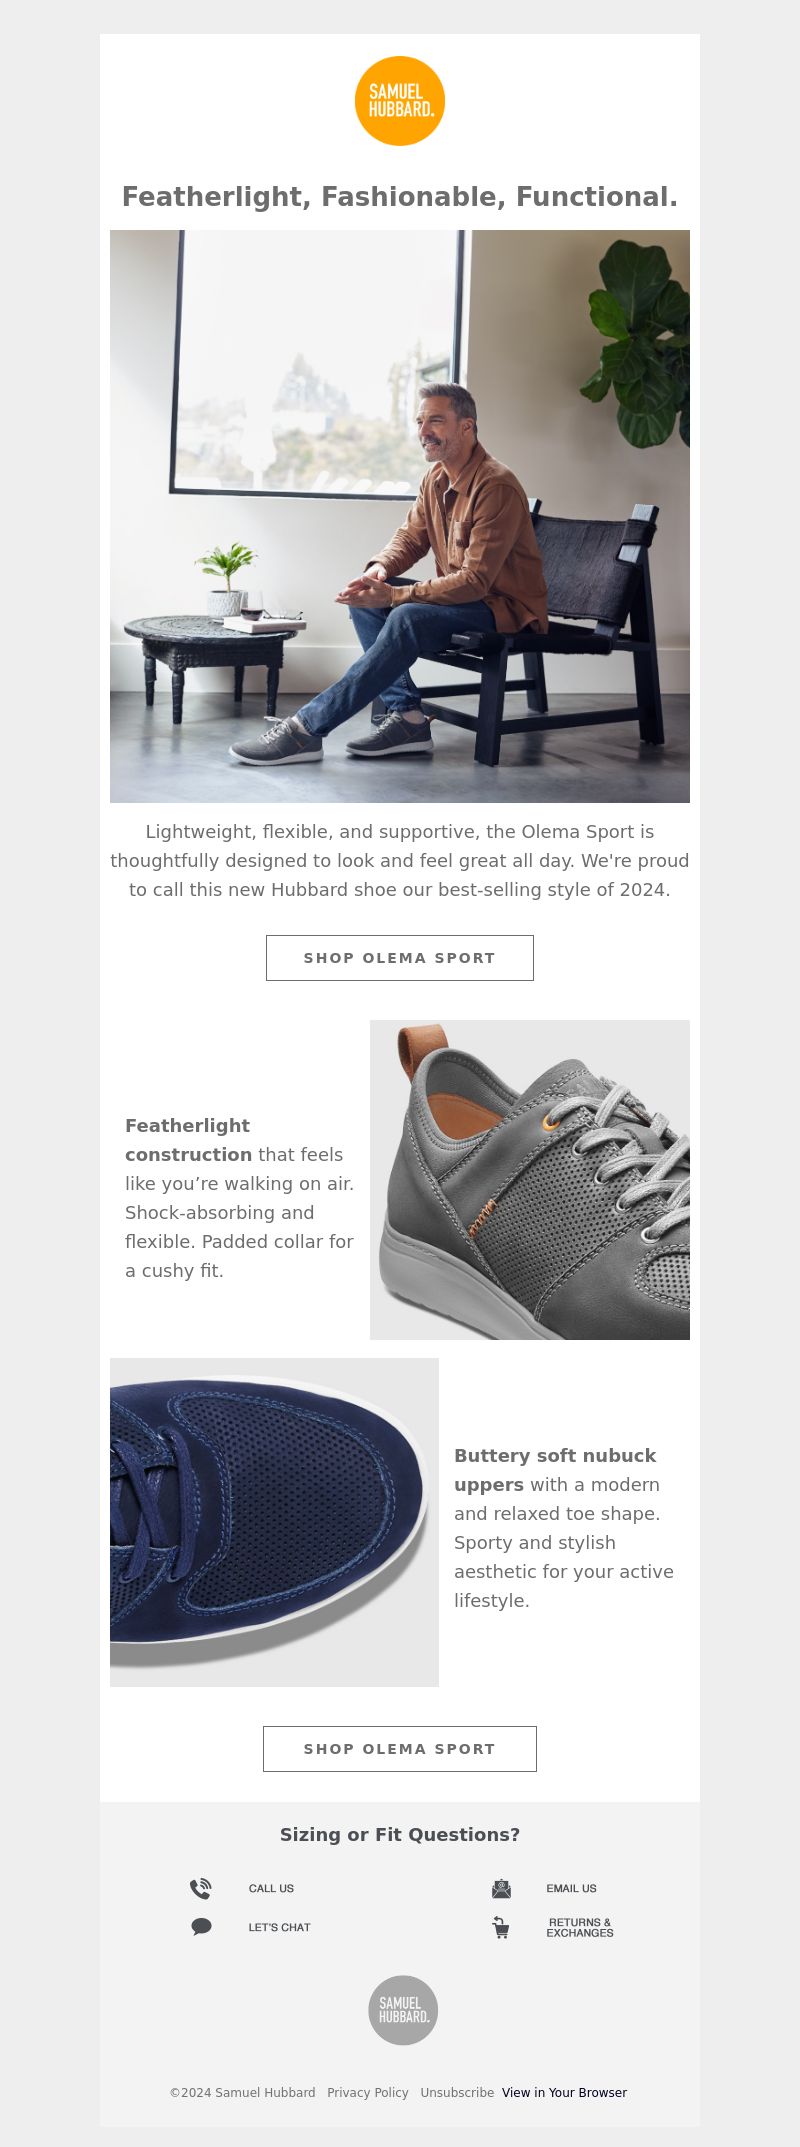800x2147 pixels.
Task: Click the ©2024 Samuel Hubbard text
Action: tap(242, 2092)
